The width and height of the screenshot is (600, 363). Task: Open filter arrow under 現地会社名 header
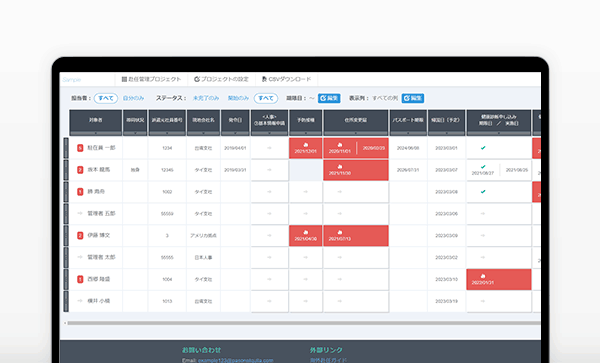[x=203, y=133]
